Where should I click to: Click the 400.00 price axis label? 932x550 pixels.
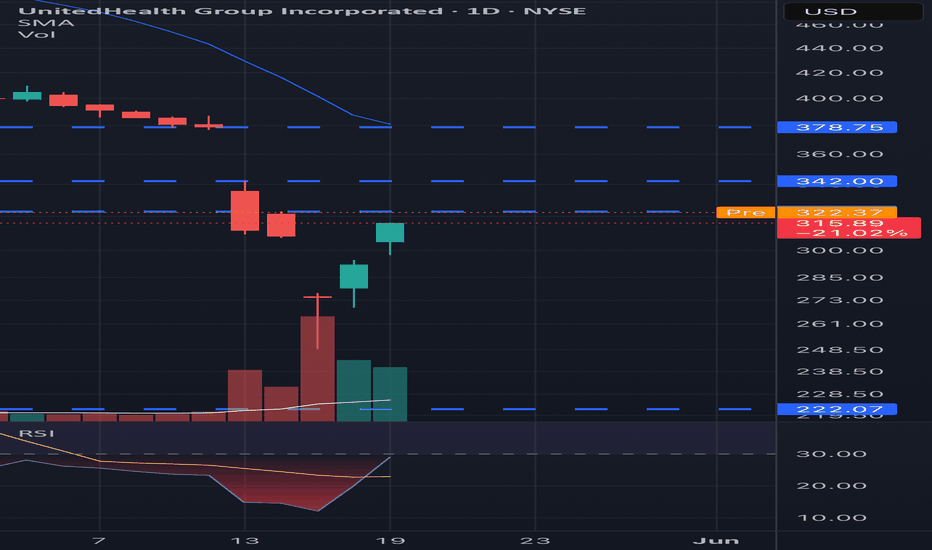tap(839, 99)
